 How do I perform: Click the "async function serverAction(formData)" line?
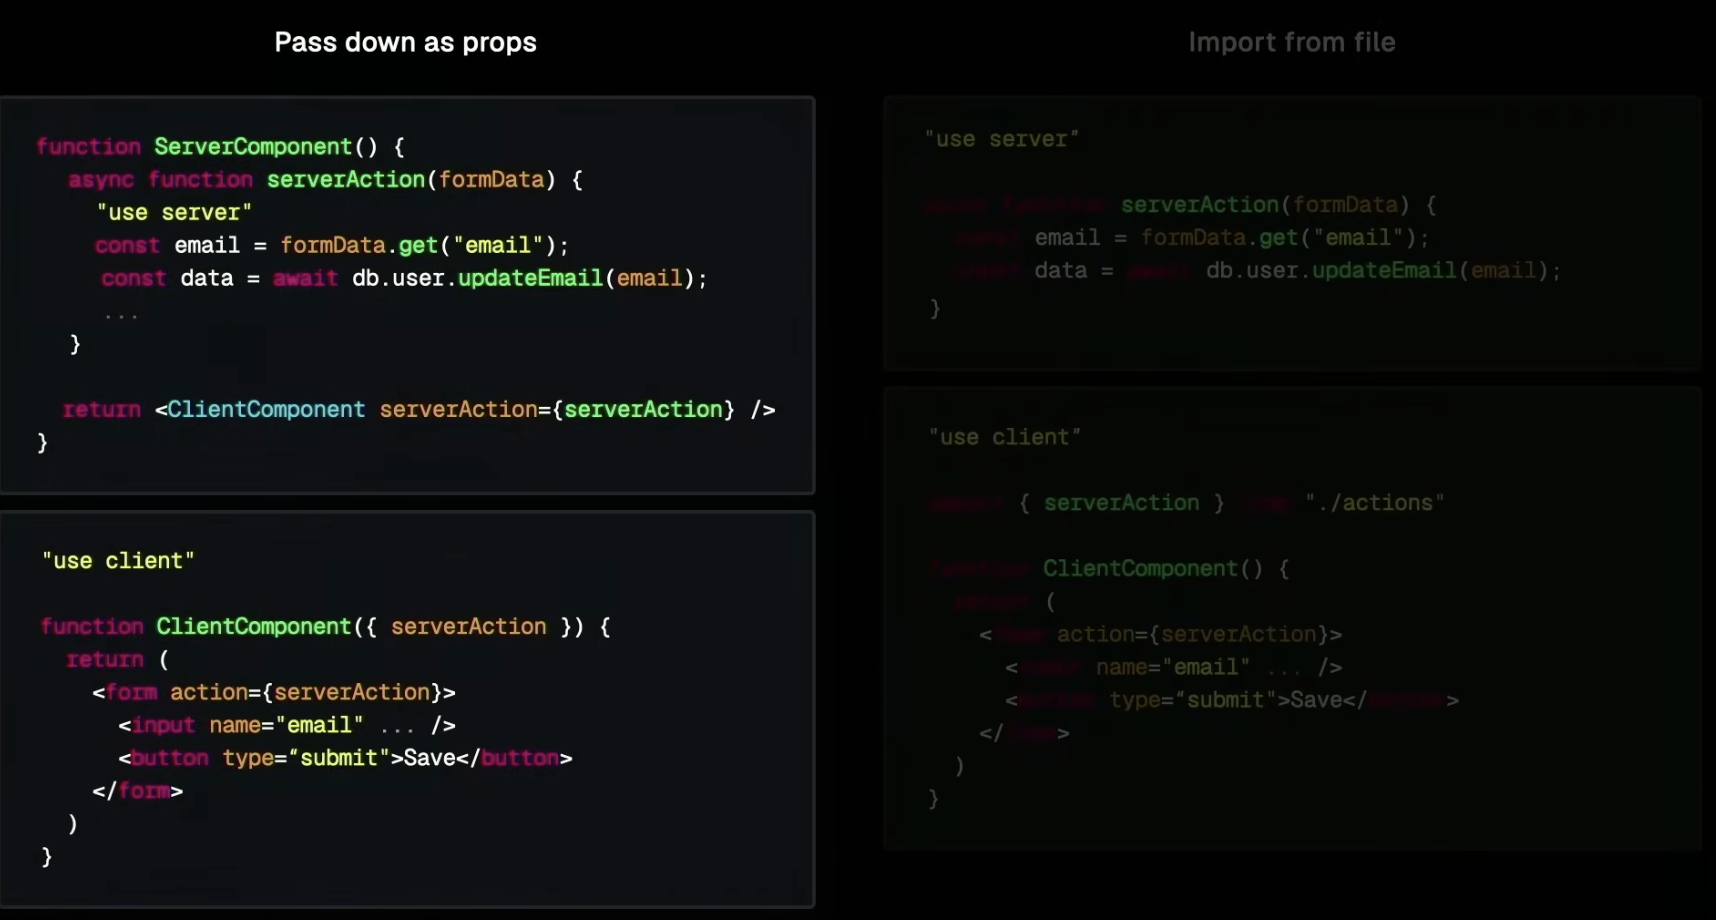326,179
